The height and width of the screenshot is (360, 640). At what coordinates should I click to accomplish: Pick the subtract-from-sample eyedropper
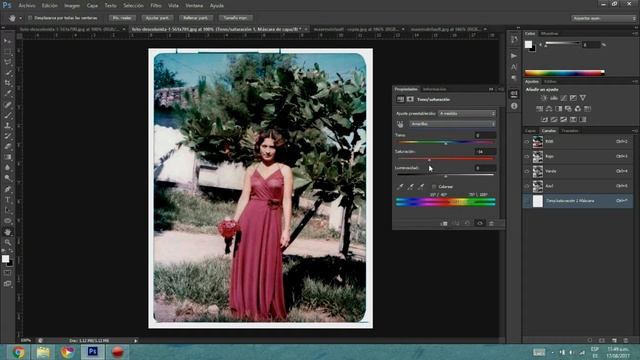(x=421, y=187)
